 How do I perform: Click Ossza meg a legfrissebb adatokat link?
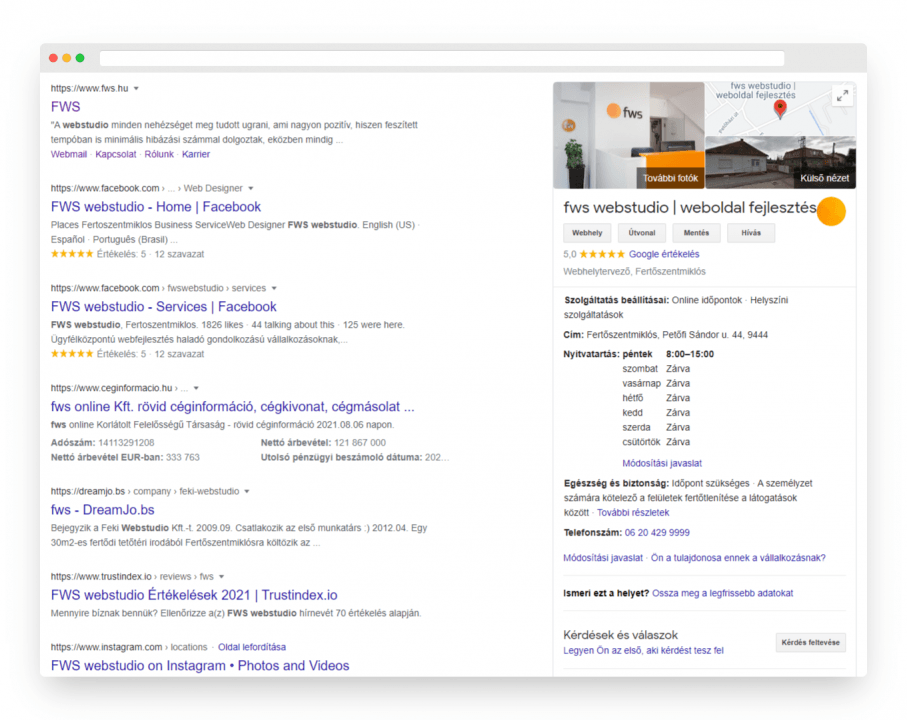click(x=722, y=593)
